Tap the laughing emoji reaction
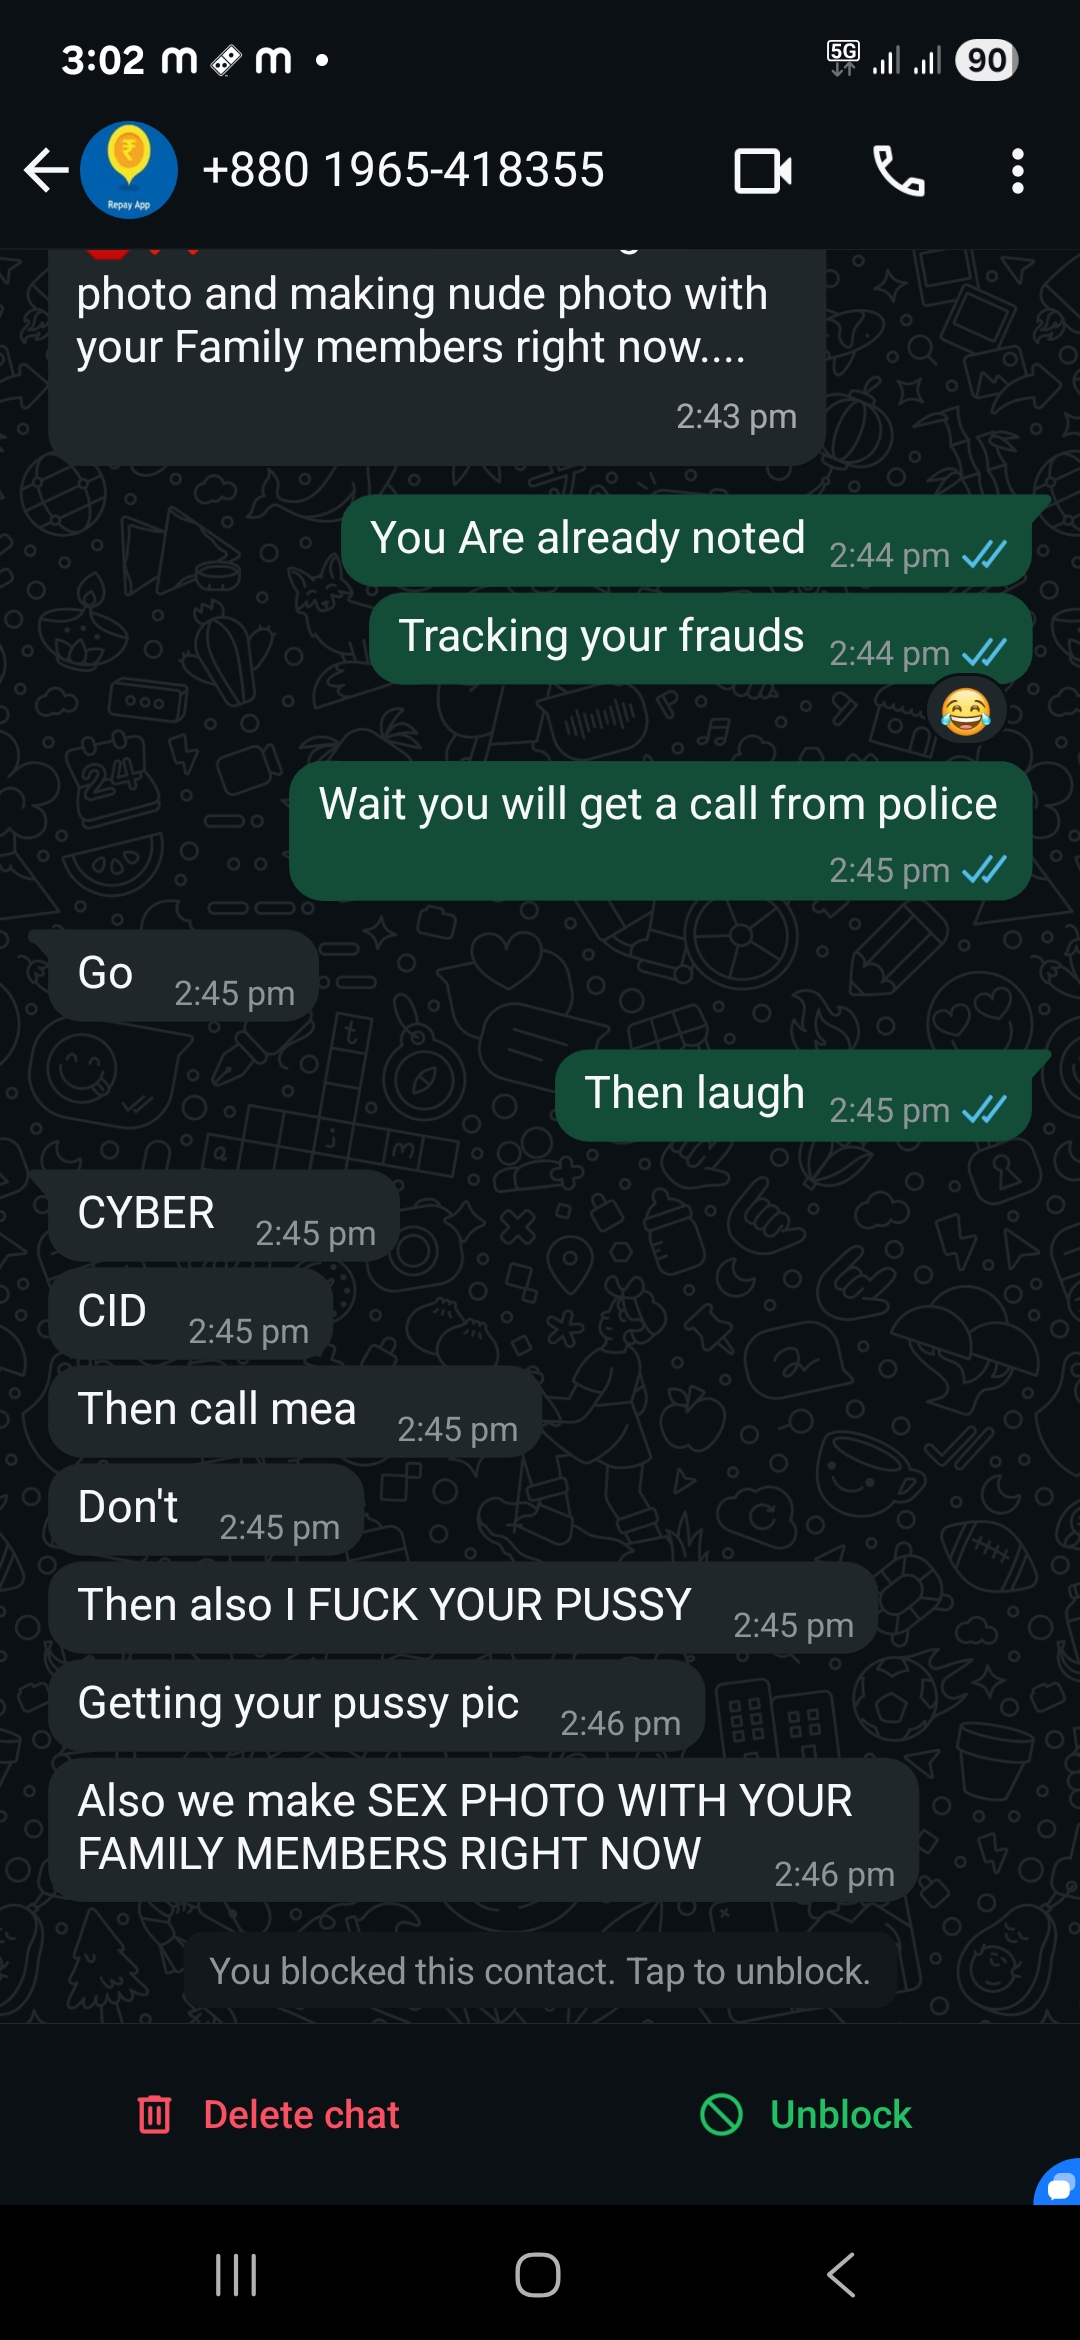The width and height of the screenshot is (1080, 2340). [966, 712]
